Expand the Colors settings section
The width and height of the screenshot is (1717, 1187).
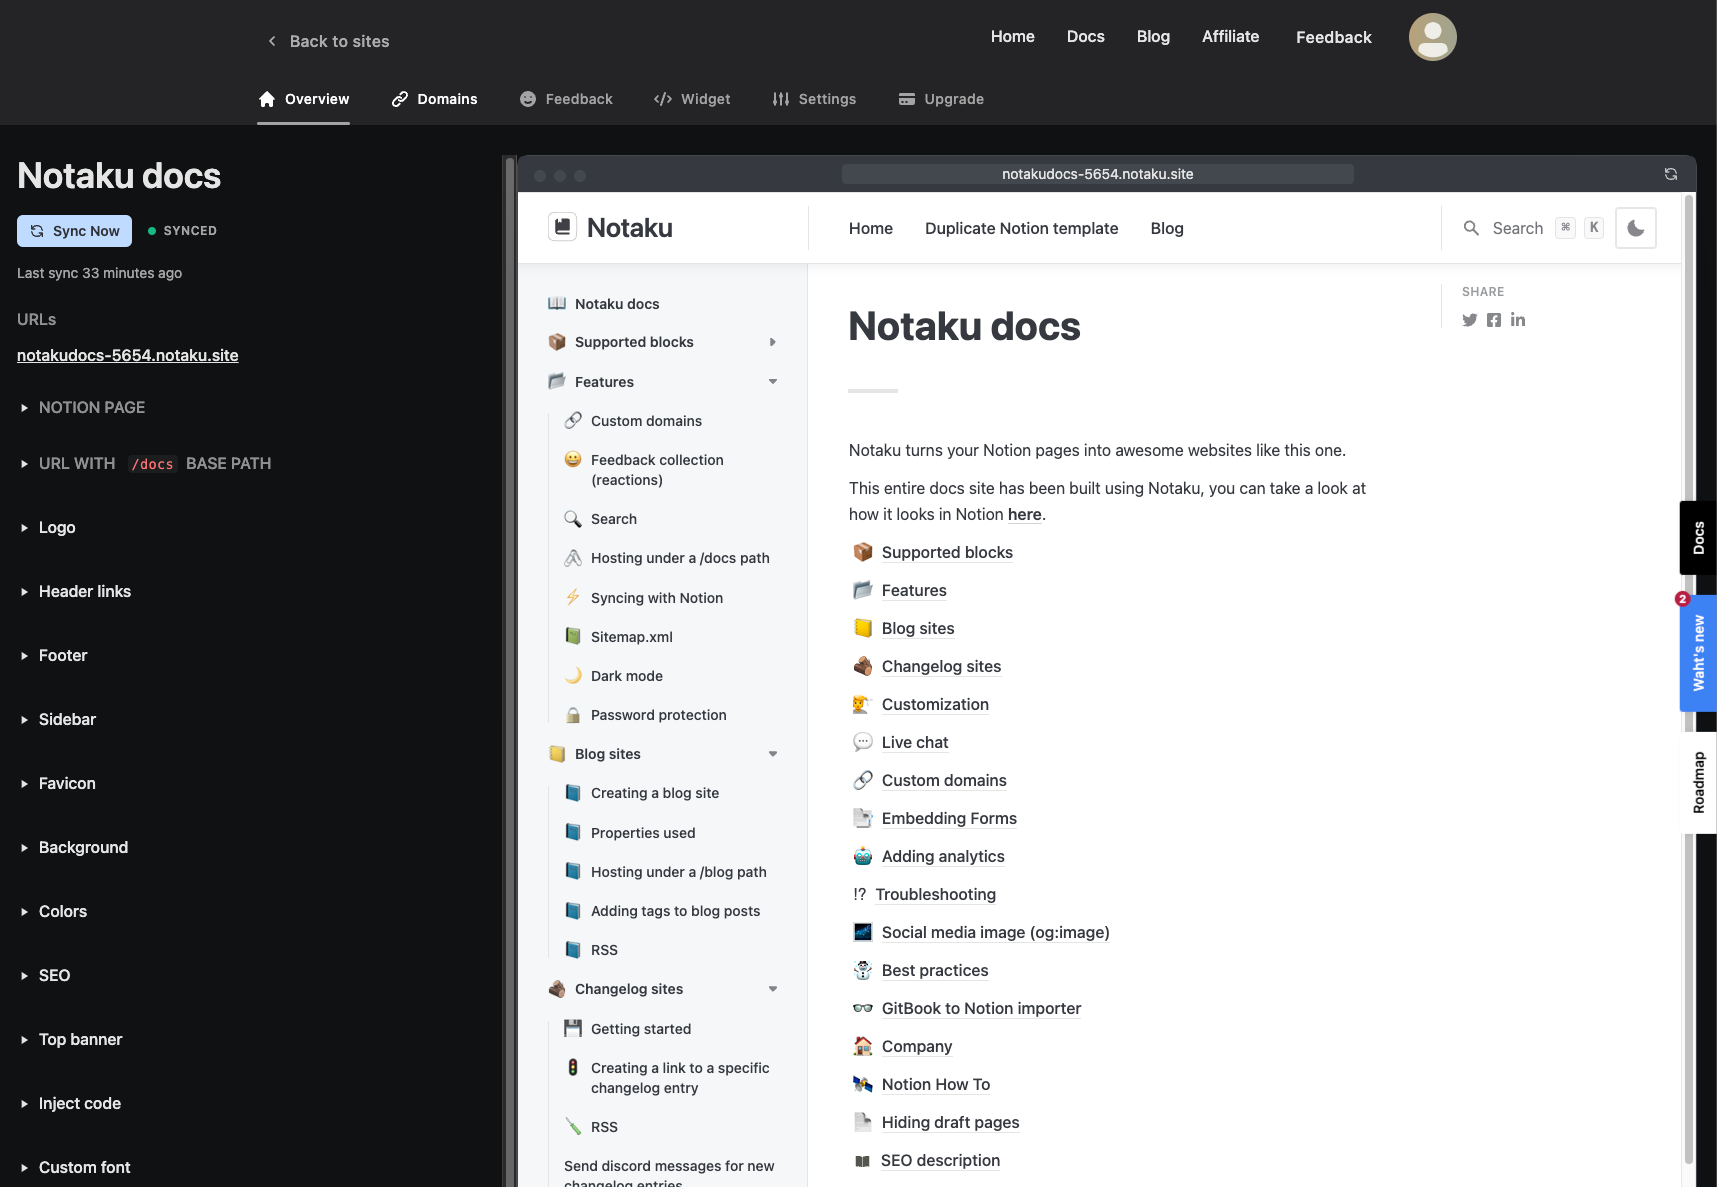(x=53, y=912)
